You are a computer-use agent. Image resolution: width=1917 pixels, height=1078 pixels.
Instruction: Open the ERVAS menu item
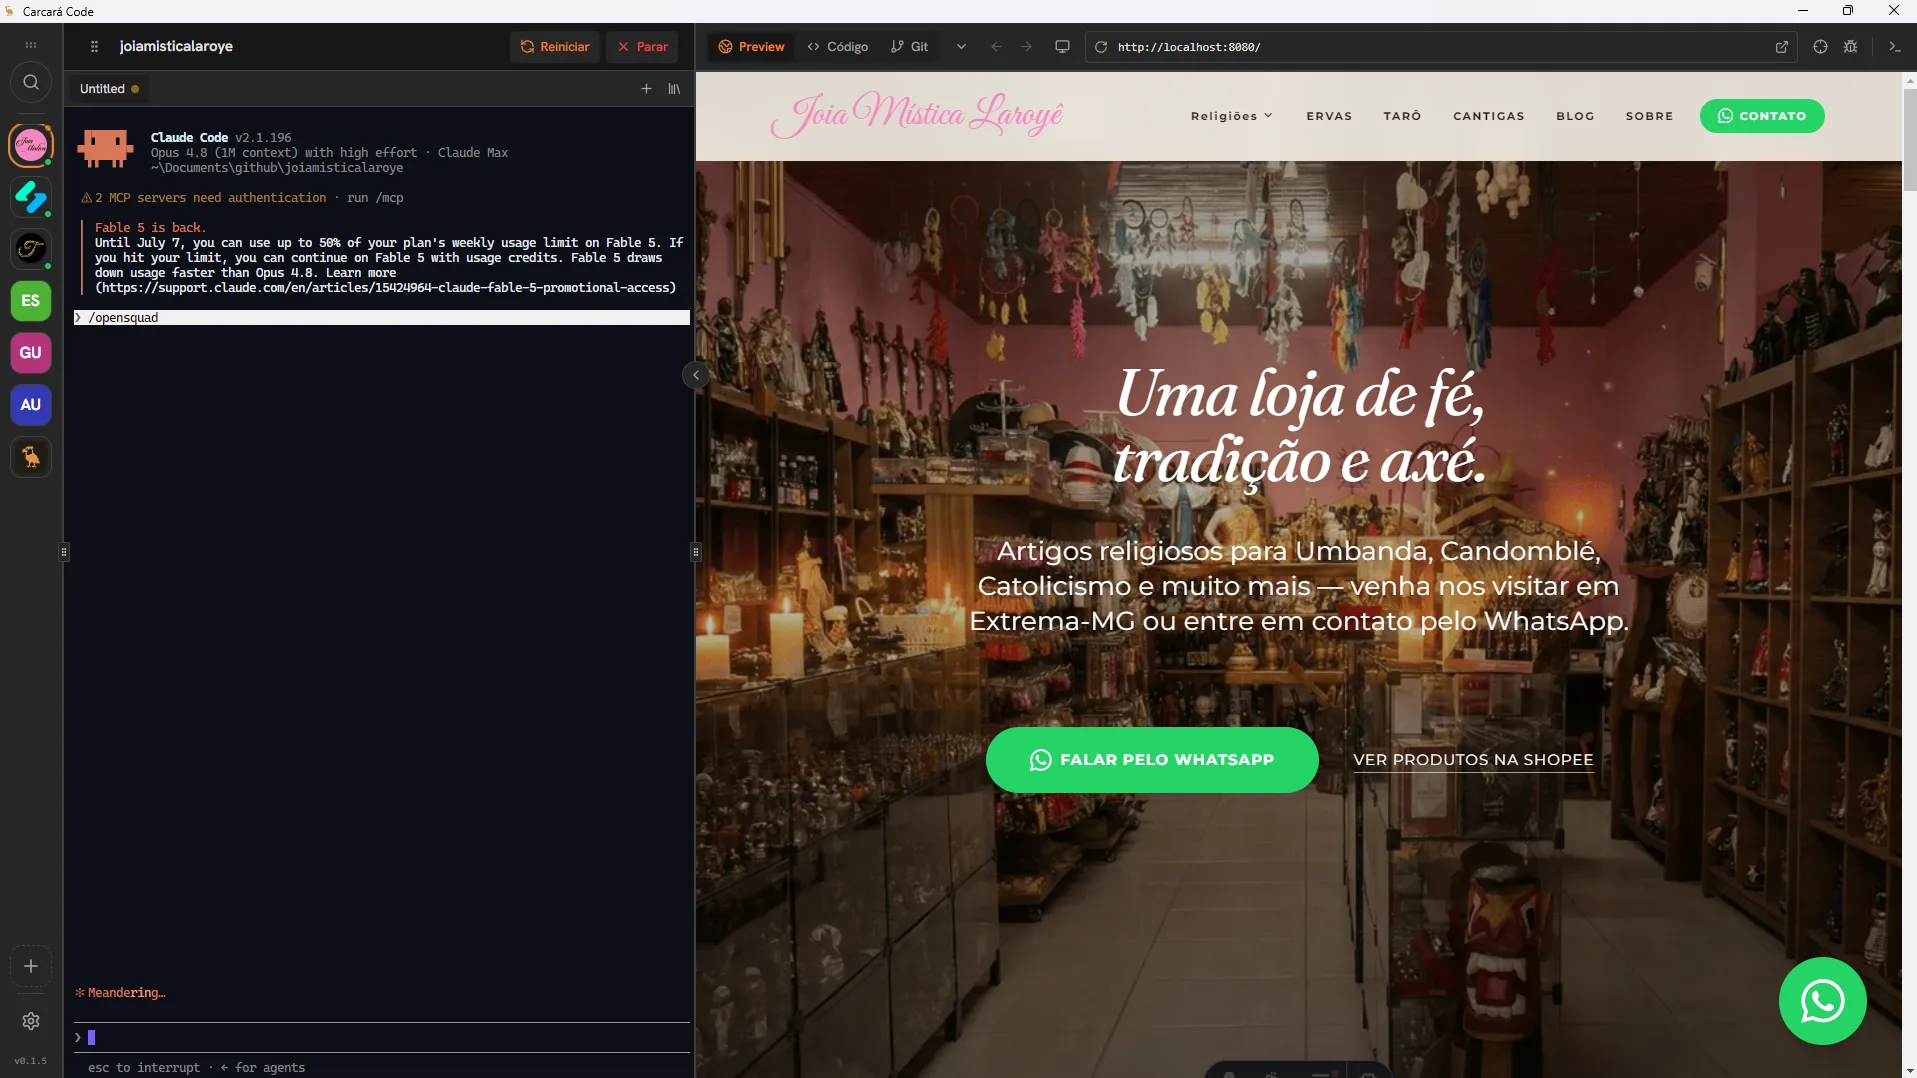coord(1329,116)
